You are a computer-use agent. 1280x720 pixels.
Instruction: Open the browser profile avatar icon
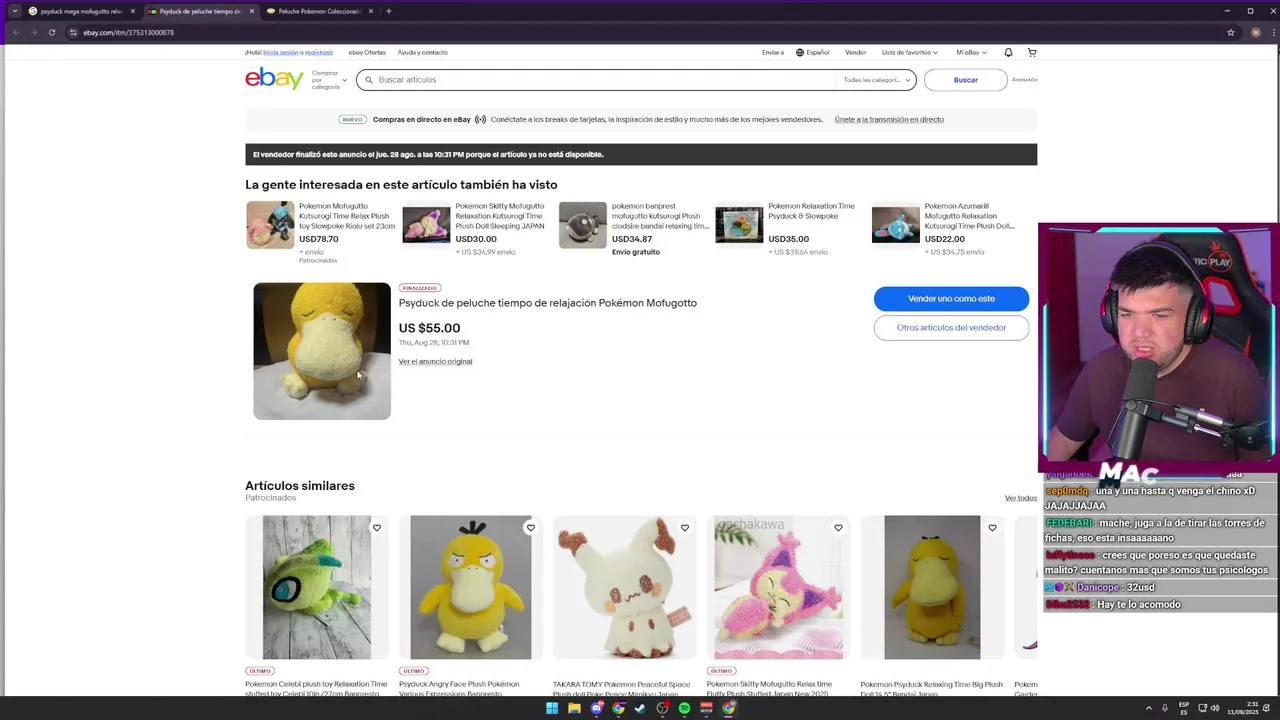(1256, 32)
